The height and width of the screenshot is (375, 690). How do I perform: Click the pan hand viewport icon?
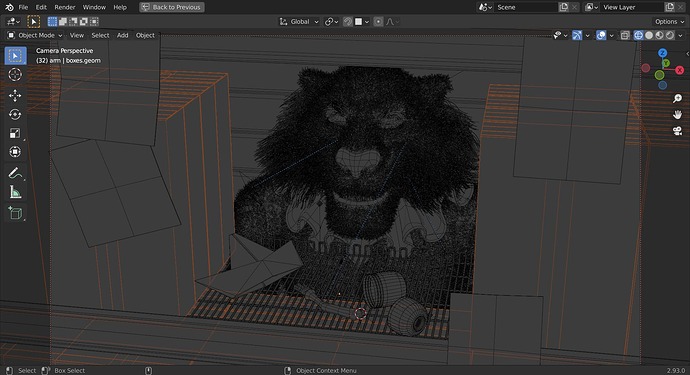point(677,114)
